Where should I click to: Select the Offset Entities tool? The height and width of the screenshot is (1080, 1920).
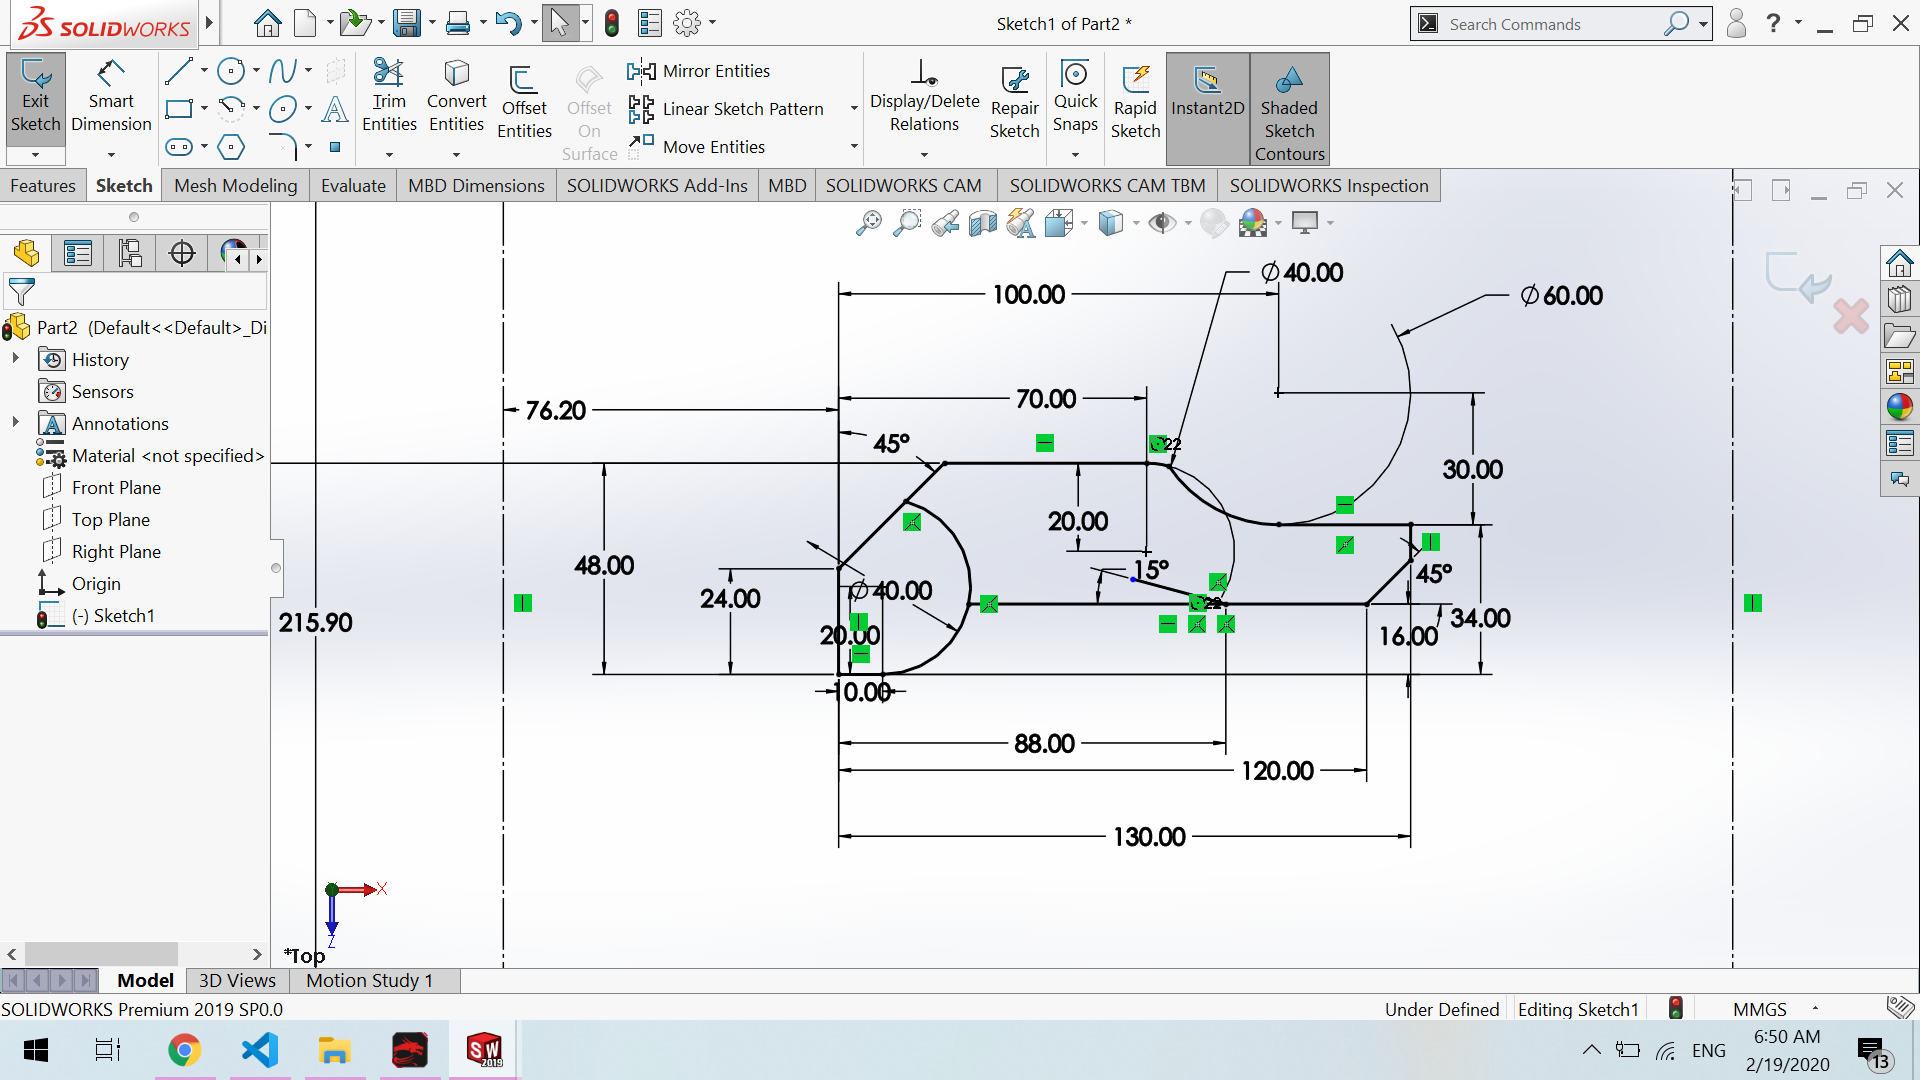524,105
